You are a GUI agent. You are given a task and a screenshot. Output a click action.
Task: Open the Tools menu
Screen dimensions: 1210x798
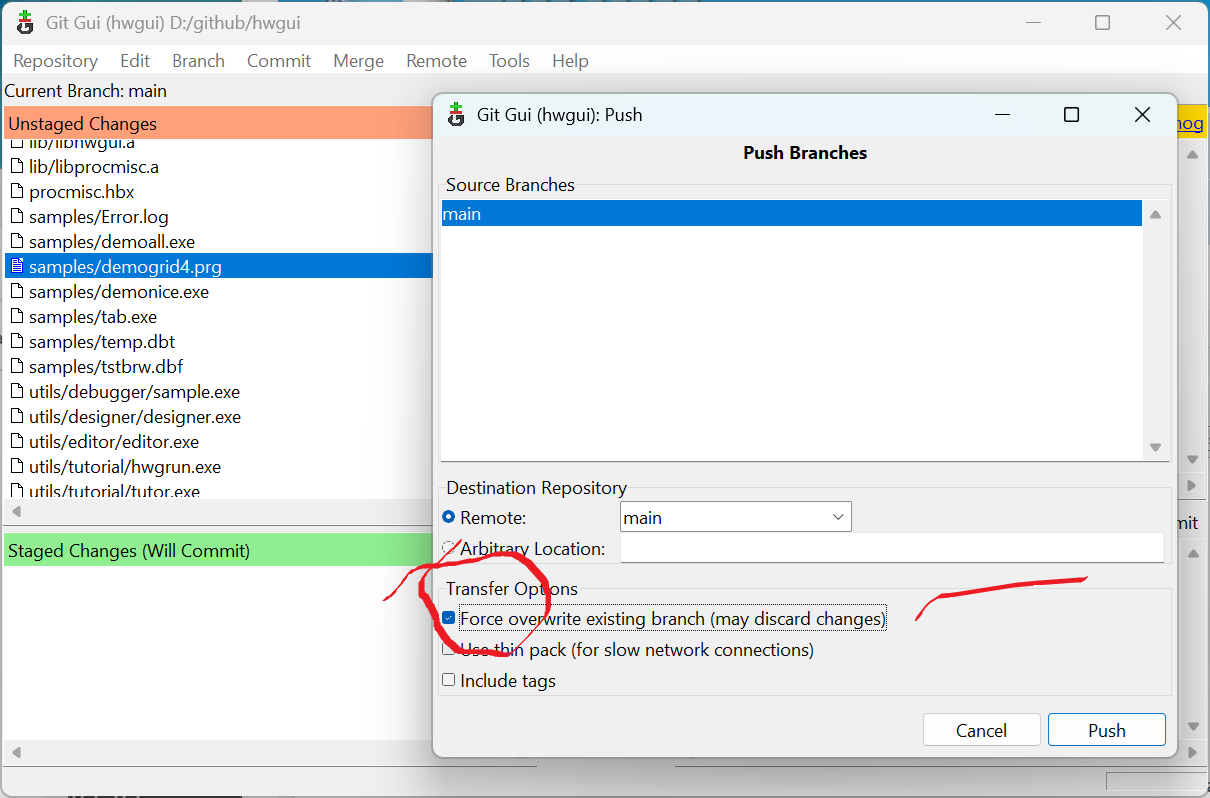click(509, 61)
